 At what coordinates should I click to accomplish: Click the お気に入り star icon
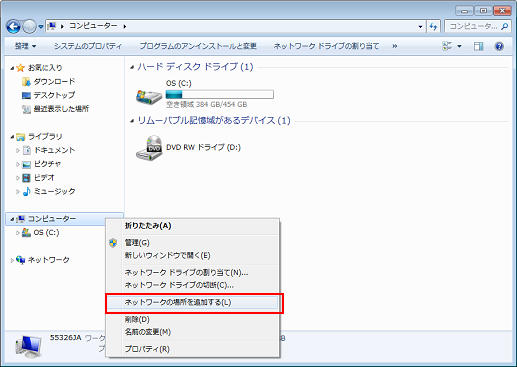[20, 68]
